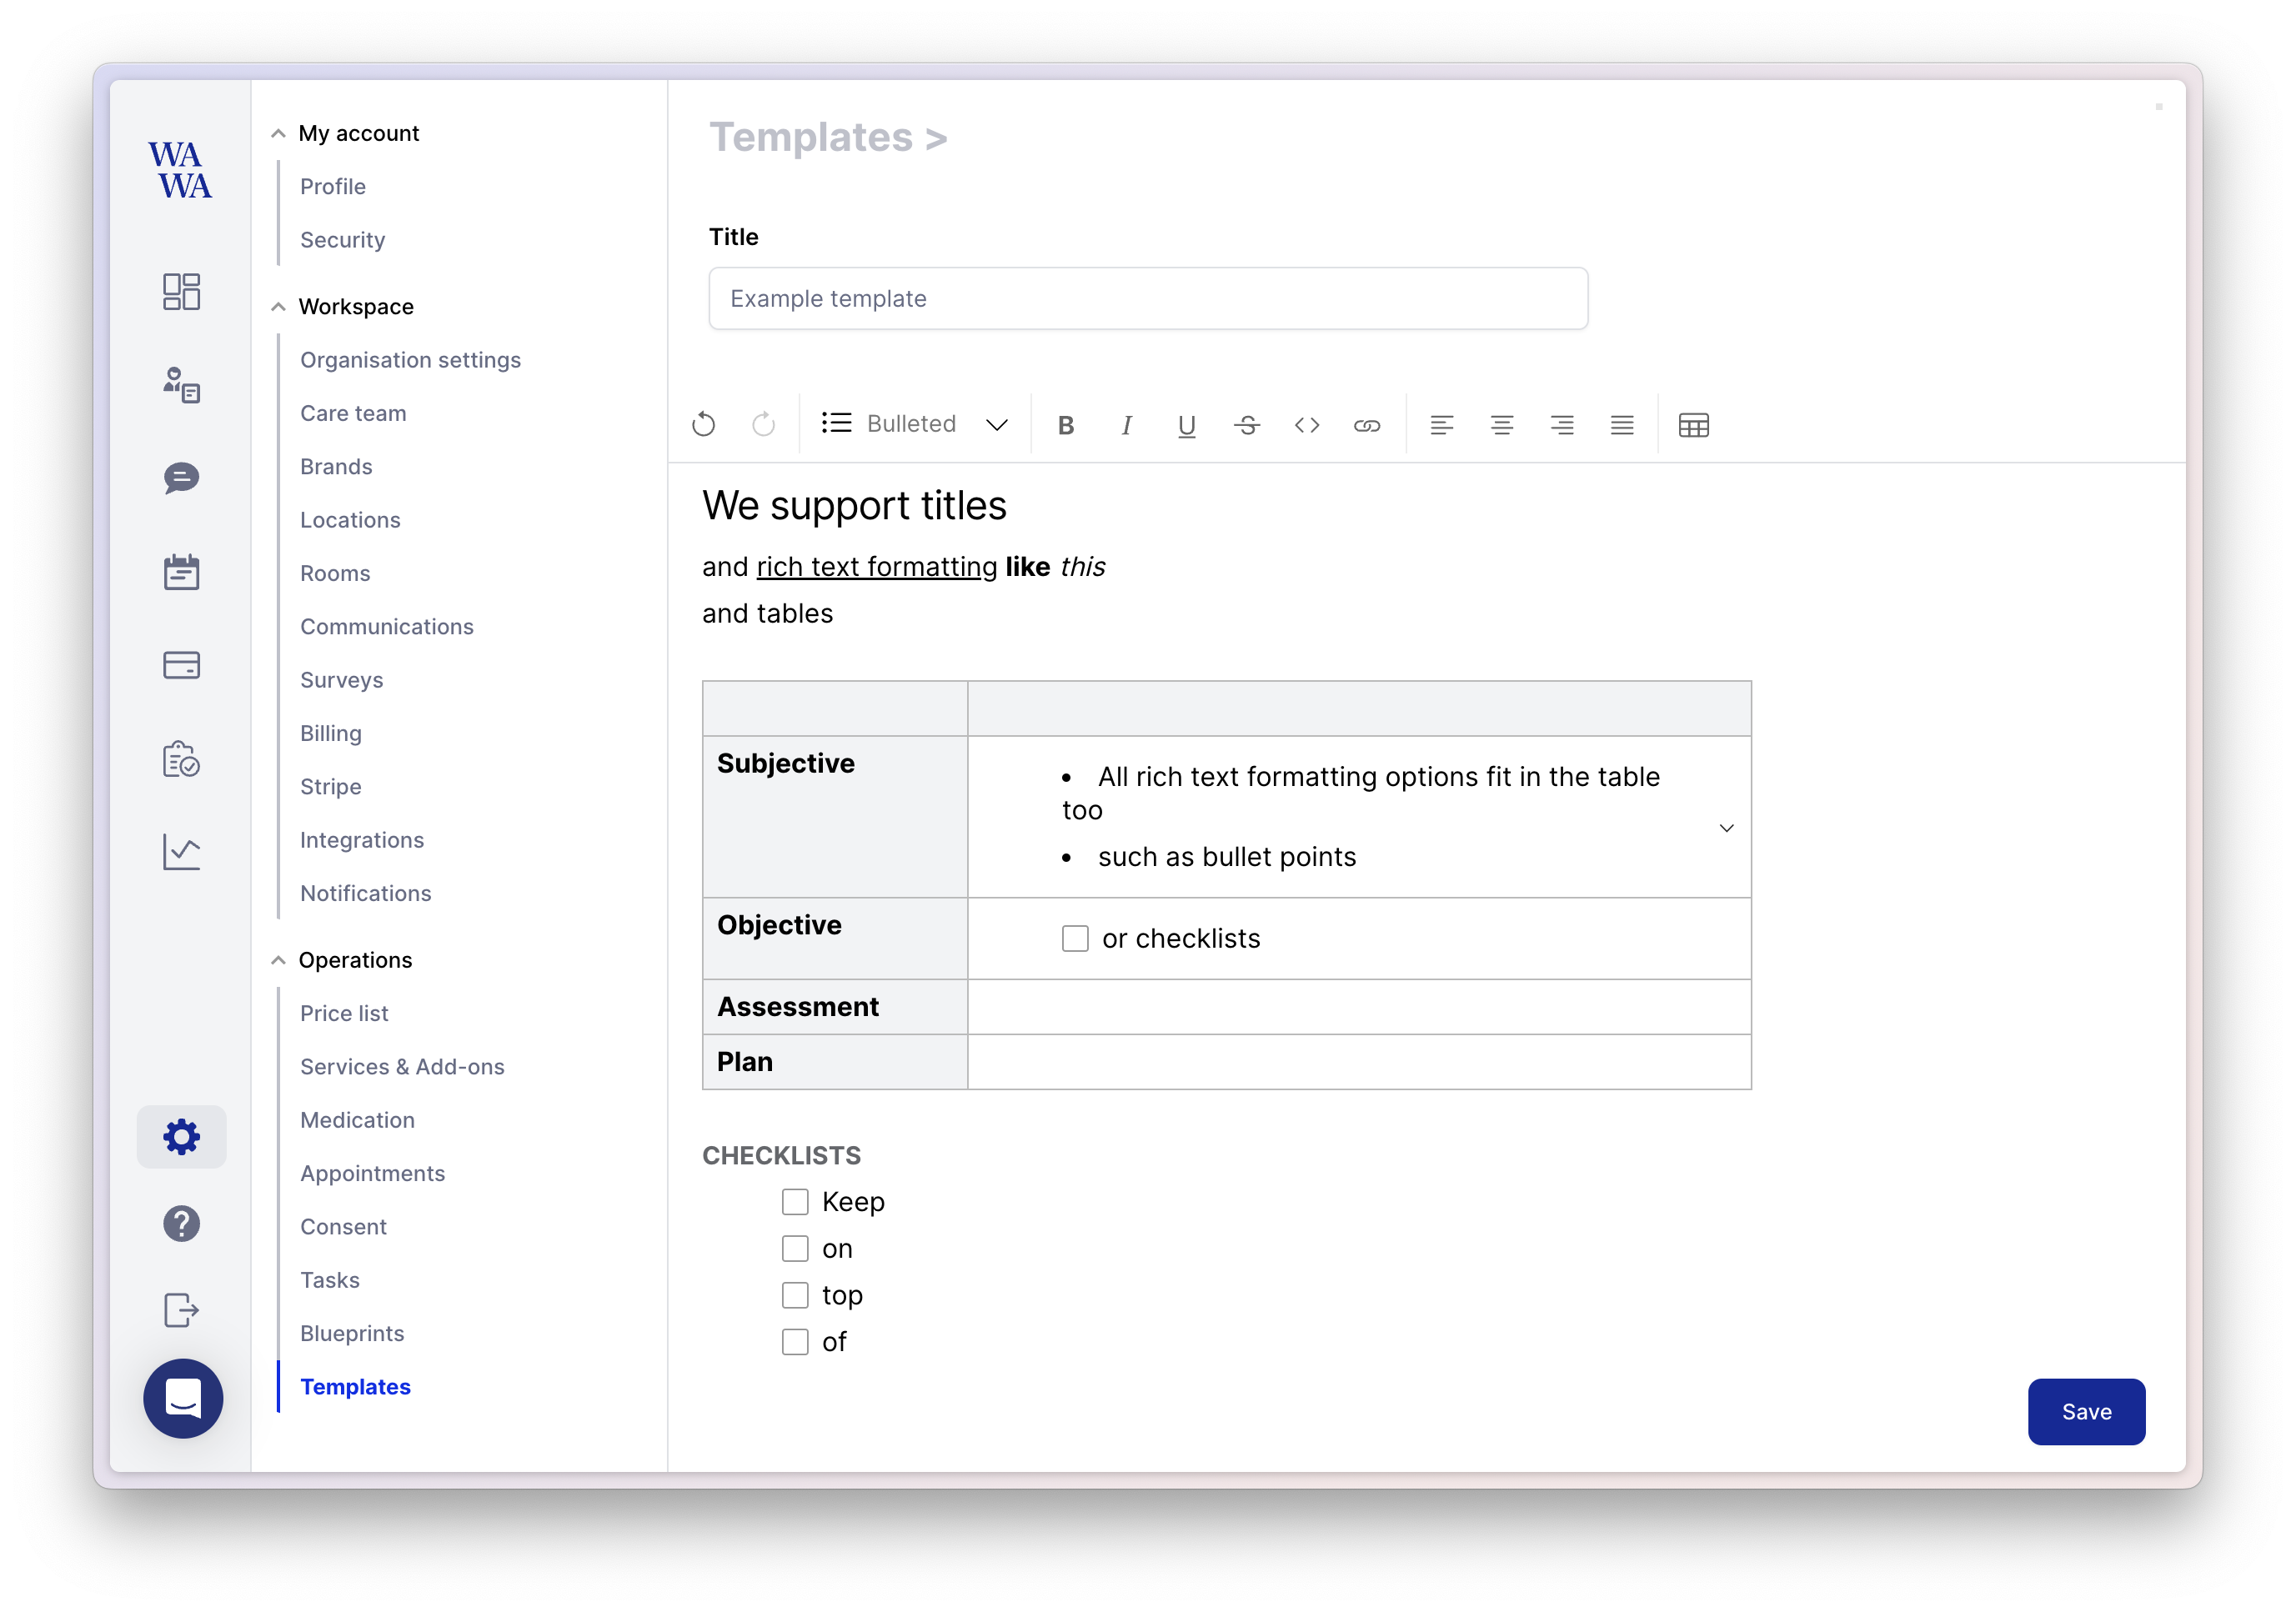Click the inline code icon
Viewport: 2296px width, 1612px height.
(x=1306, y=425)
